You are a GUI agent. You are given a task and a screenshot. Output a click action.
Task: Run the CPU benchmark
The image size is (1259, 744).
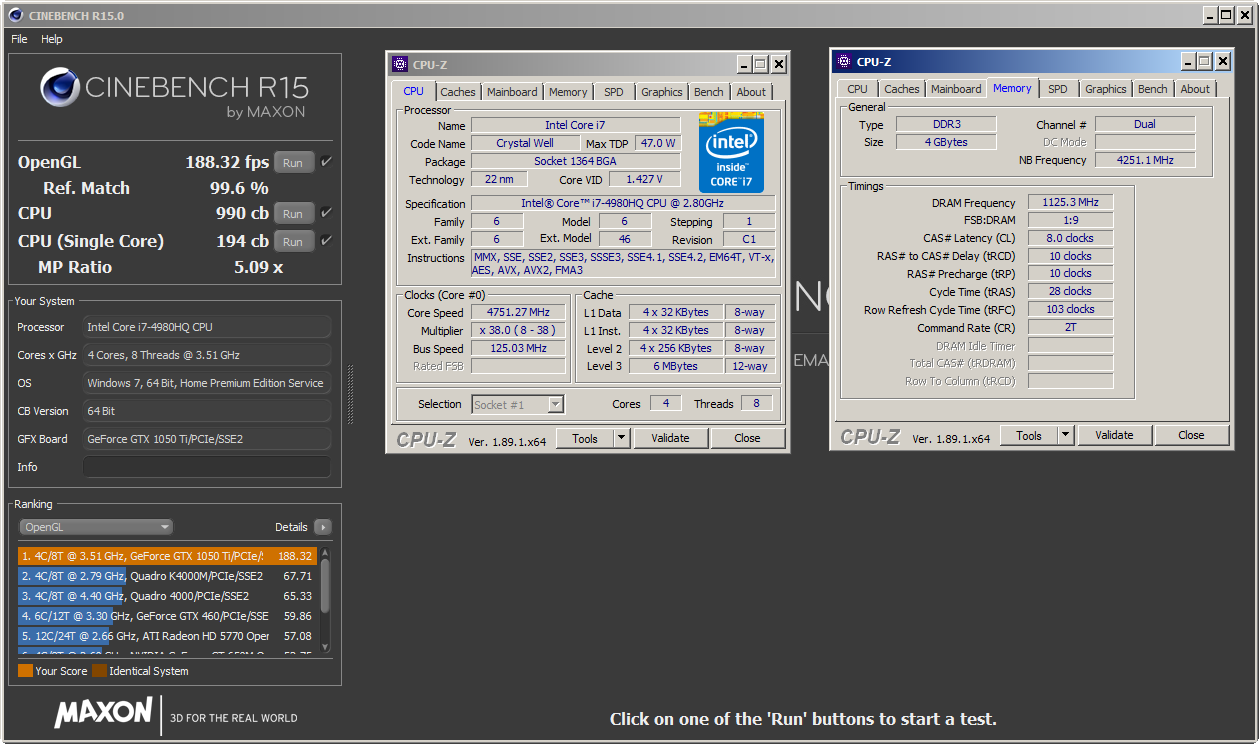(x=294, y=213)
